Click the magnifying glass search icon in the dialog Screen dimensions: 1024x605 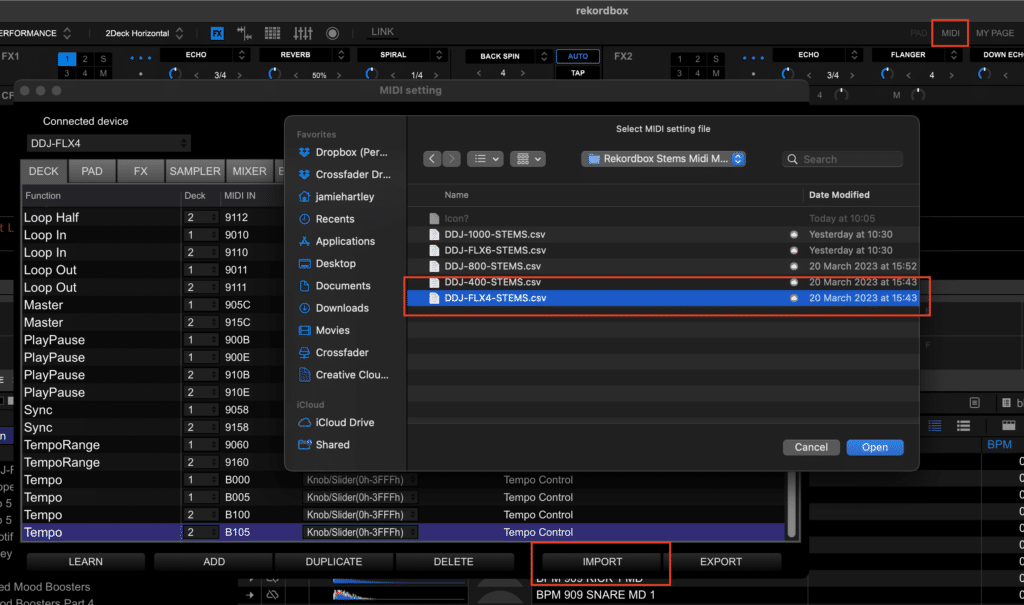coord(795,158)
